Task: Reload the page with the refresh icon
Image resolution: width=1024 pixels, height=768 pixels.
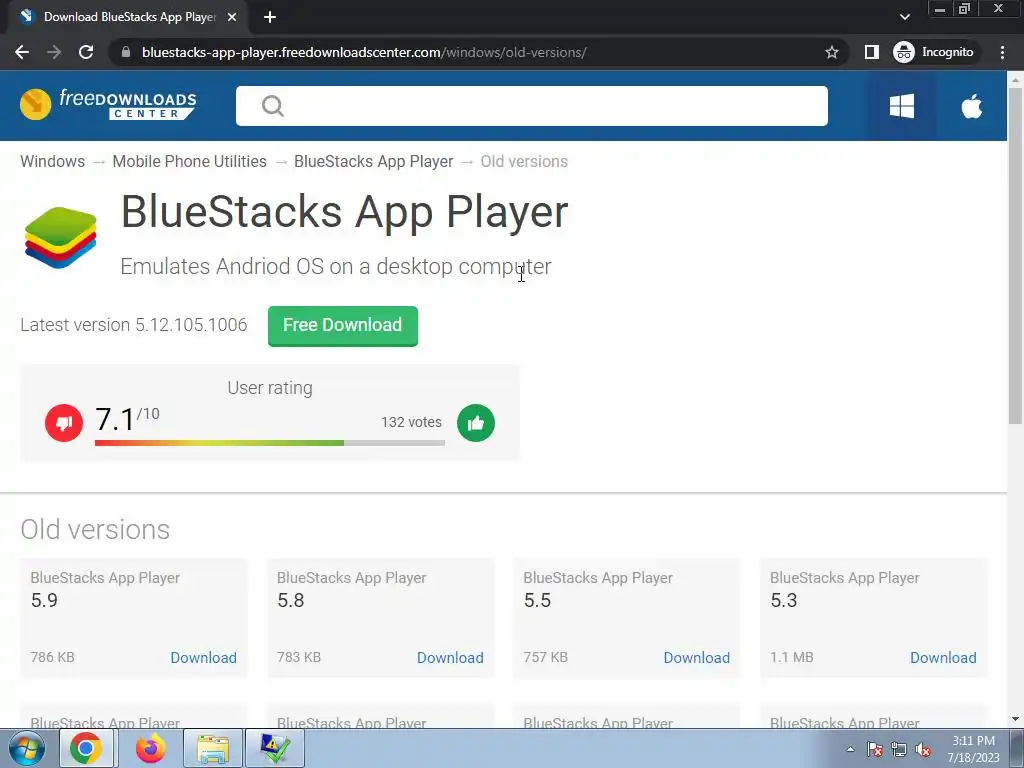Action: [x=86, y=52]
